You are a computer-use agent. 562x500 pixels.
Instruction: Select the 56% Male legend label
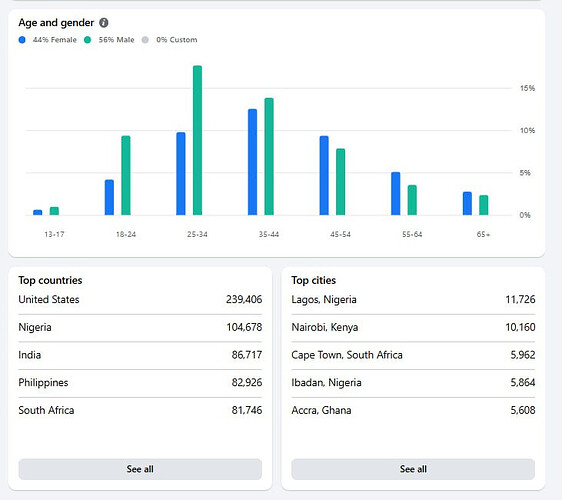116,40
